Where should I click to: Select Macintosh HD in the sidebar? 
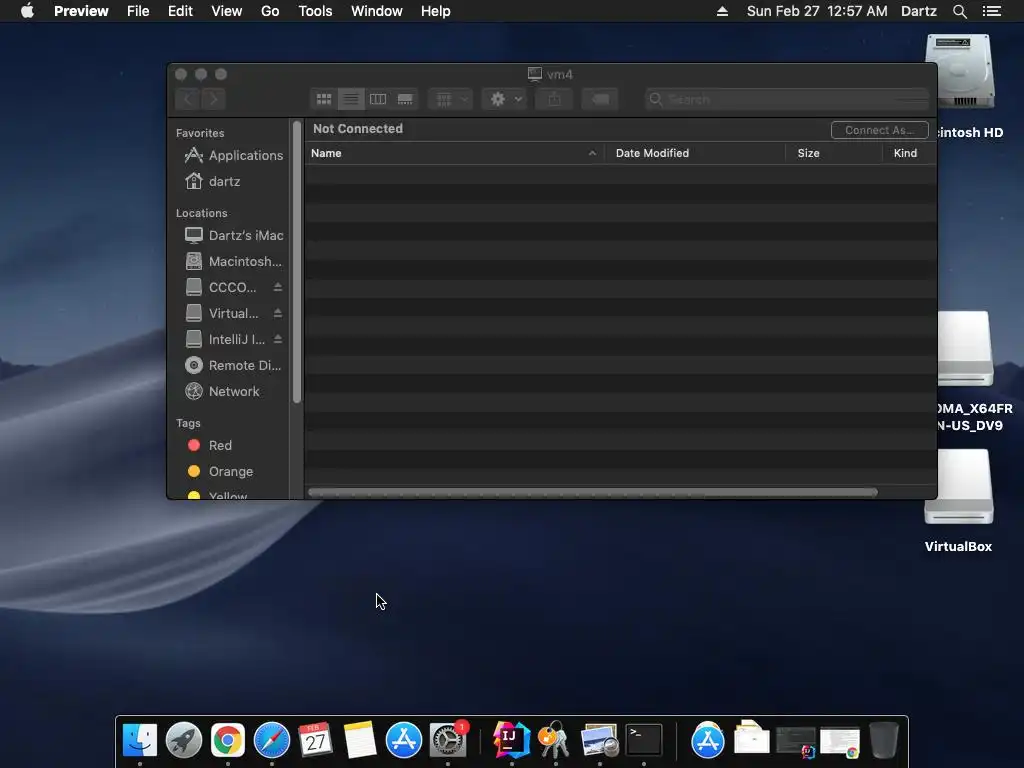click(233, 261)
